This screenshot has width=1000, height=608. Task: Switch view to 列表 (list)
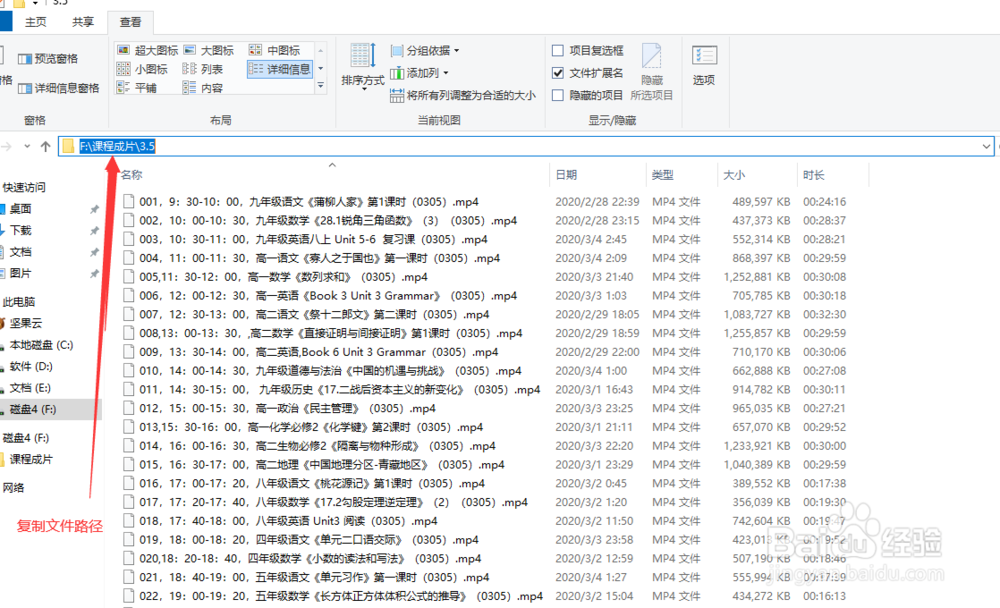pos(207,68)
